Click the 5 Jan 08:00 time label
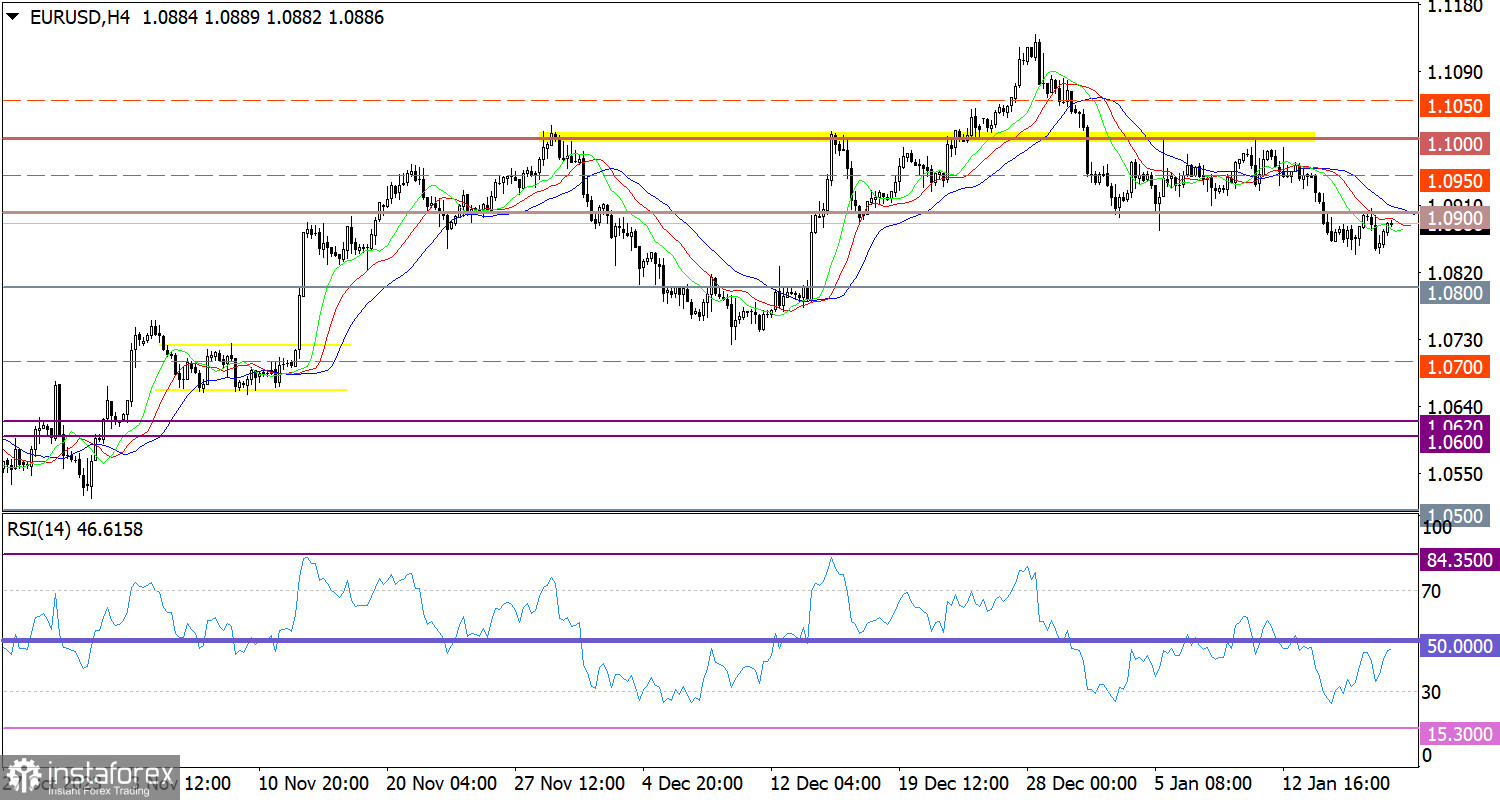 pyautogui.click(x=1203, y=782)
